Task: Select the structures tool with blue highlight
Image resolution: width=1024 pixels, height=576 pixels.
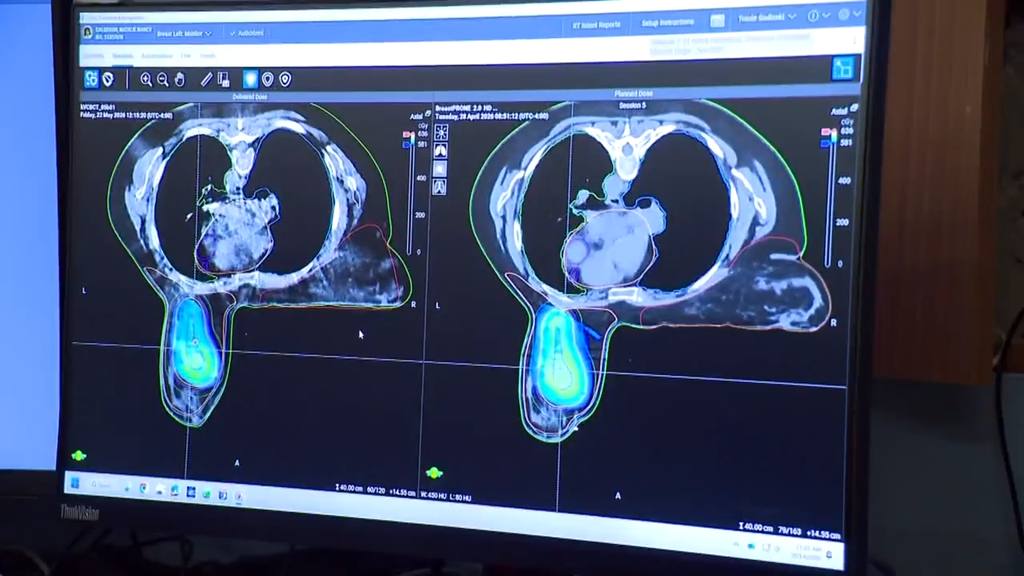Action: (91, 79)
